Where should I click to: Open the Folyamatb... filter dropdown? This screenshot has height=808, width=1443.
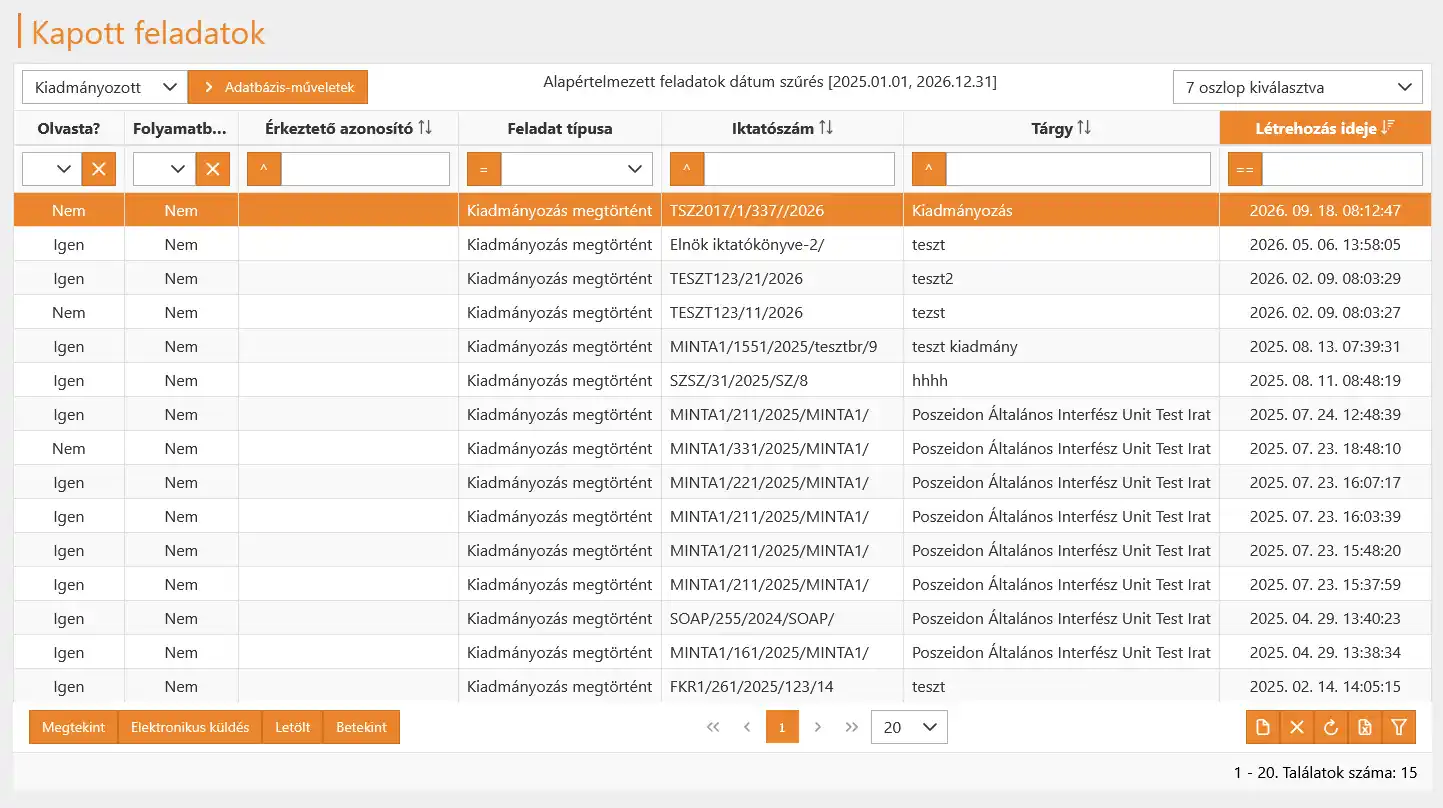(x=165, y=169)
